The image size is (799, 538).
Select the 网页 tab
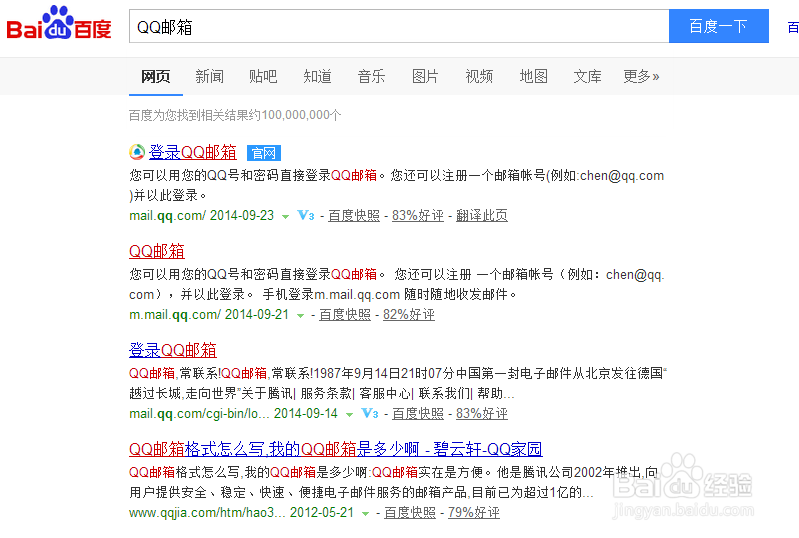pos(155,76)
